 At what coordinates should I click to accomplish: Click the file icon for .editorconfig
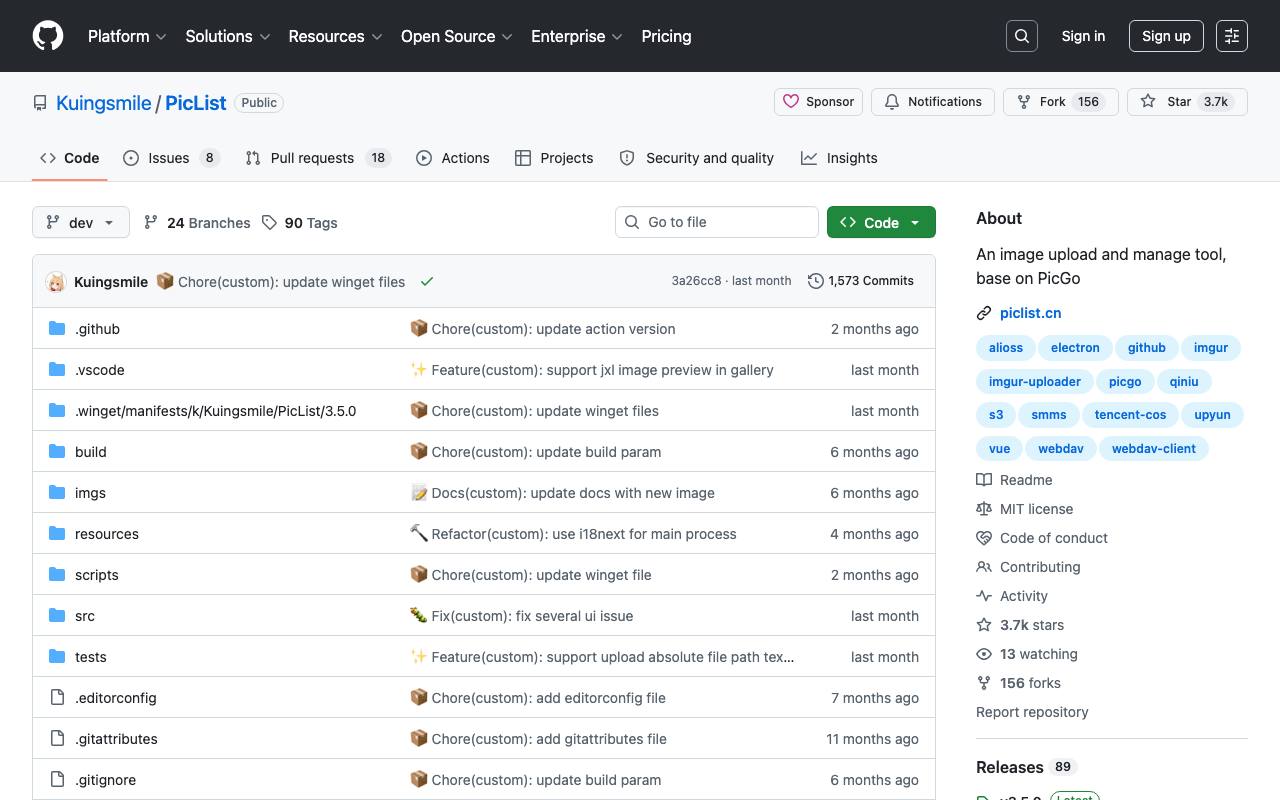[57, 697]
